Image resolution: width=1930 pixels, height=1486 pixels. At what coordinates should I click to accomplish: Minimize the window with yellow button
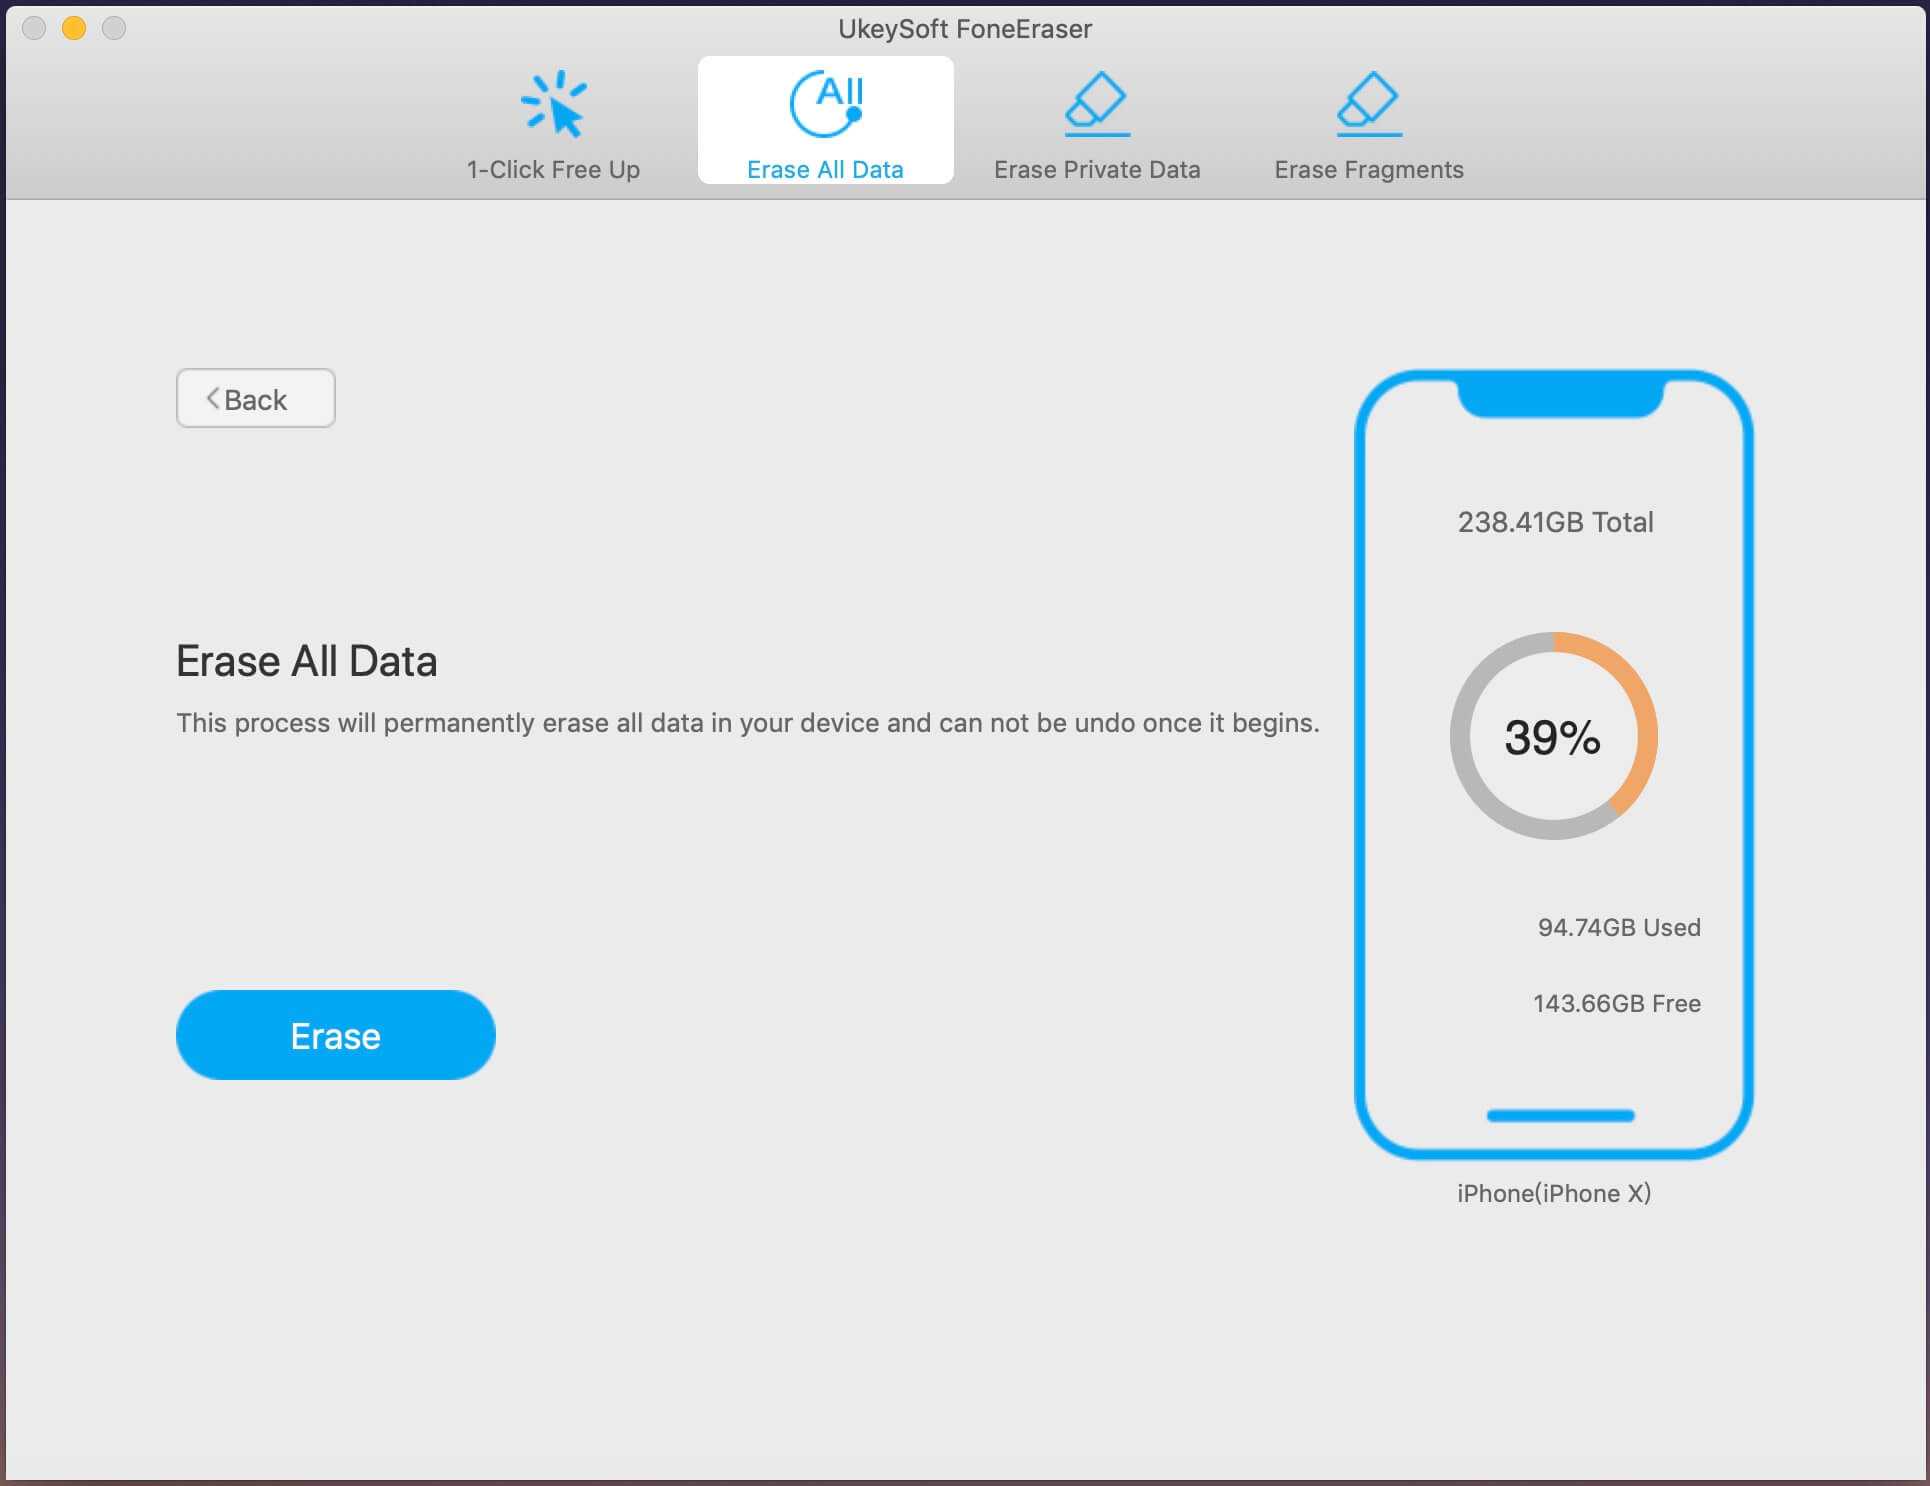click(x=74, y=28)
